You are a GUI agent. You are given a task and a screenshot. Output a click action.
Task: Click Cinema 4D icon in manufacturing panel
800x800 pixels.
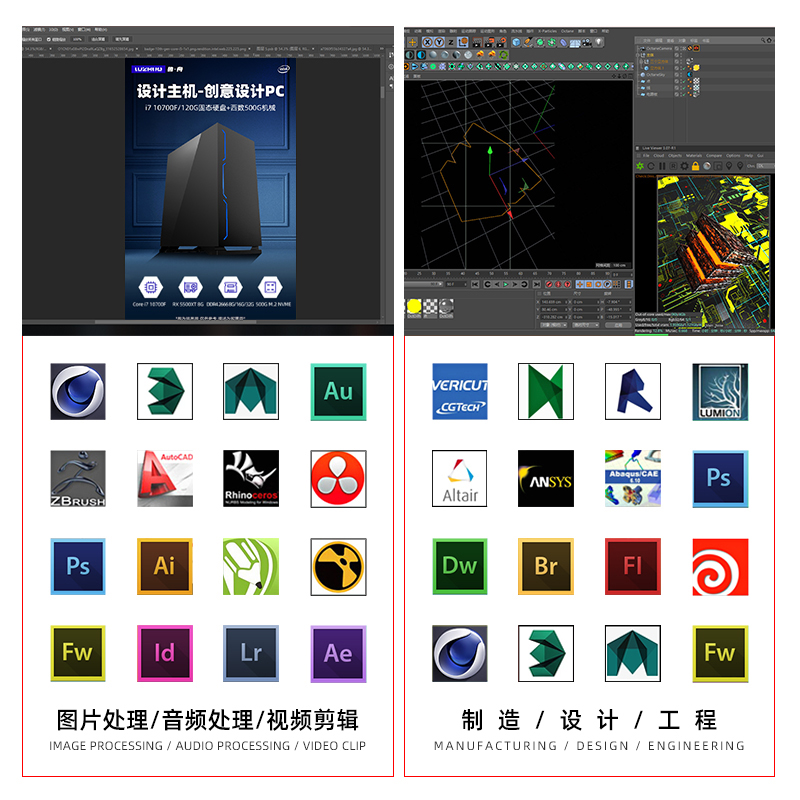pyautogui.click(x=460, y=653)
